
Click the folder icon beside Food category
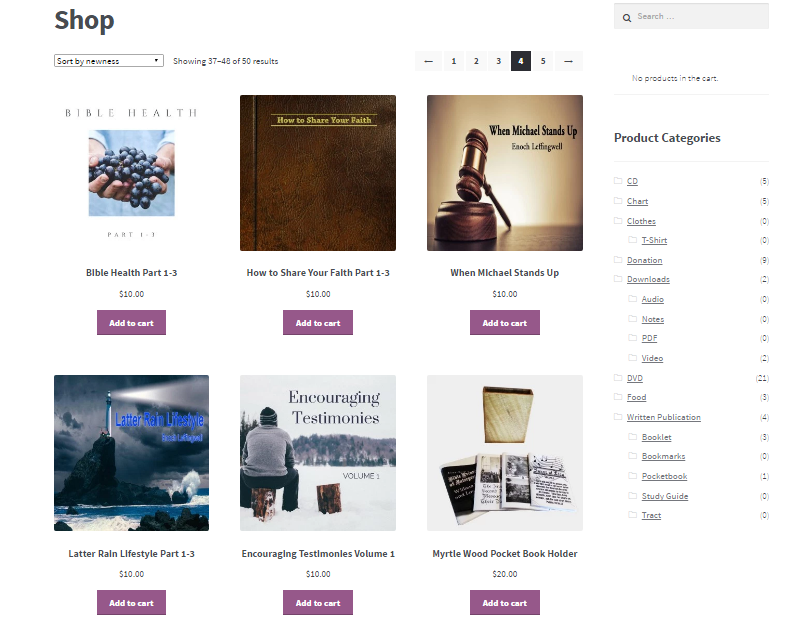coord(618,396)
